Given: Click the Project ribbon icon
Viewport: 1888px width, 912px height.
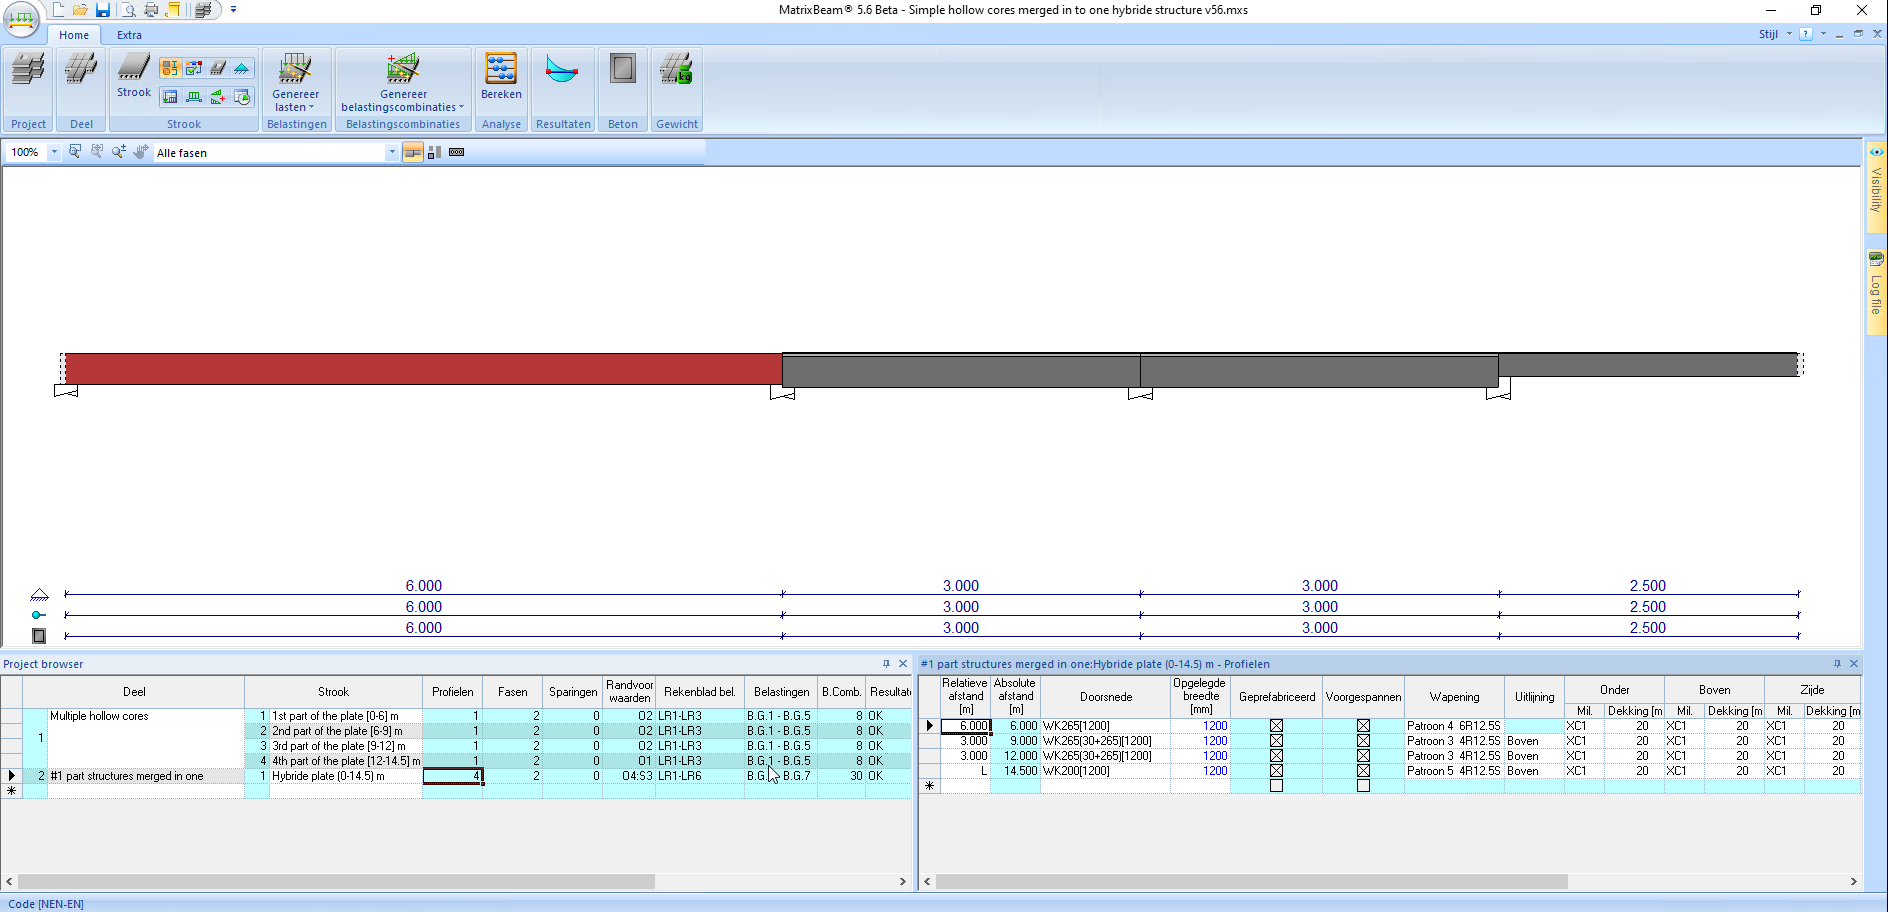Looking at the screenshot, I should tap(28, 70).
